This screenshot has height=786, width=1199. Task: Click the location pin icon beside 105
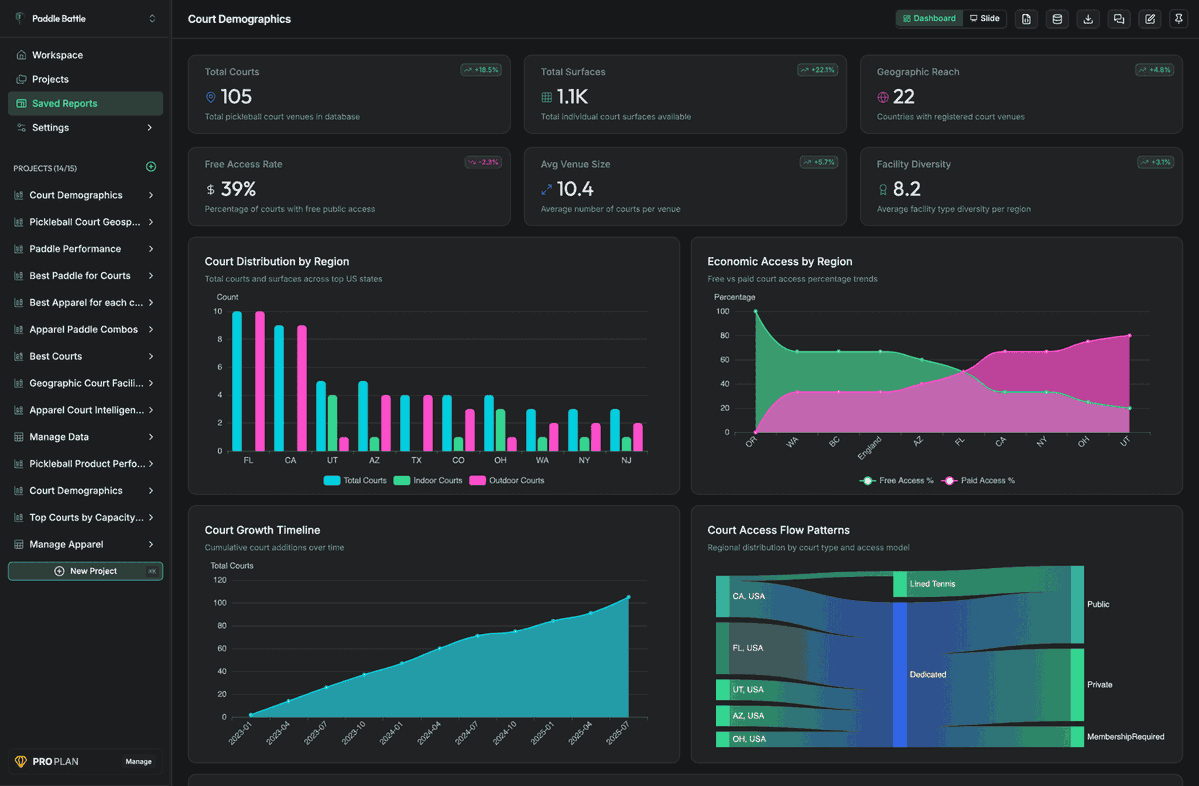coord(210,97)
